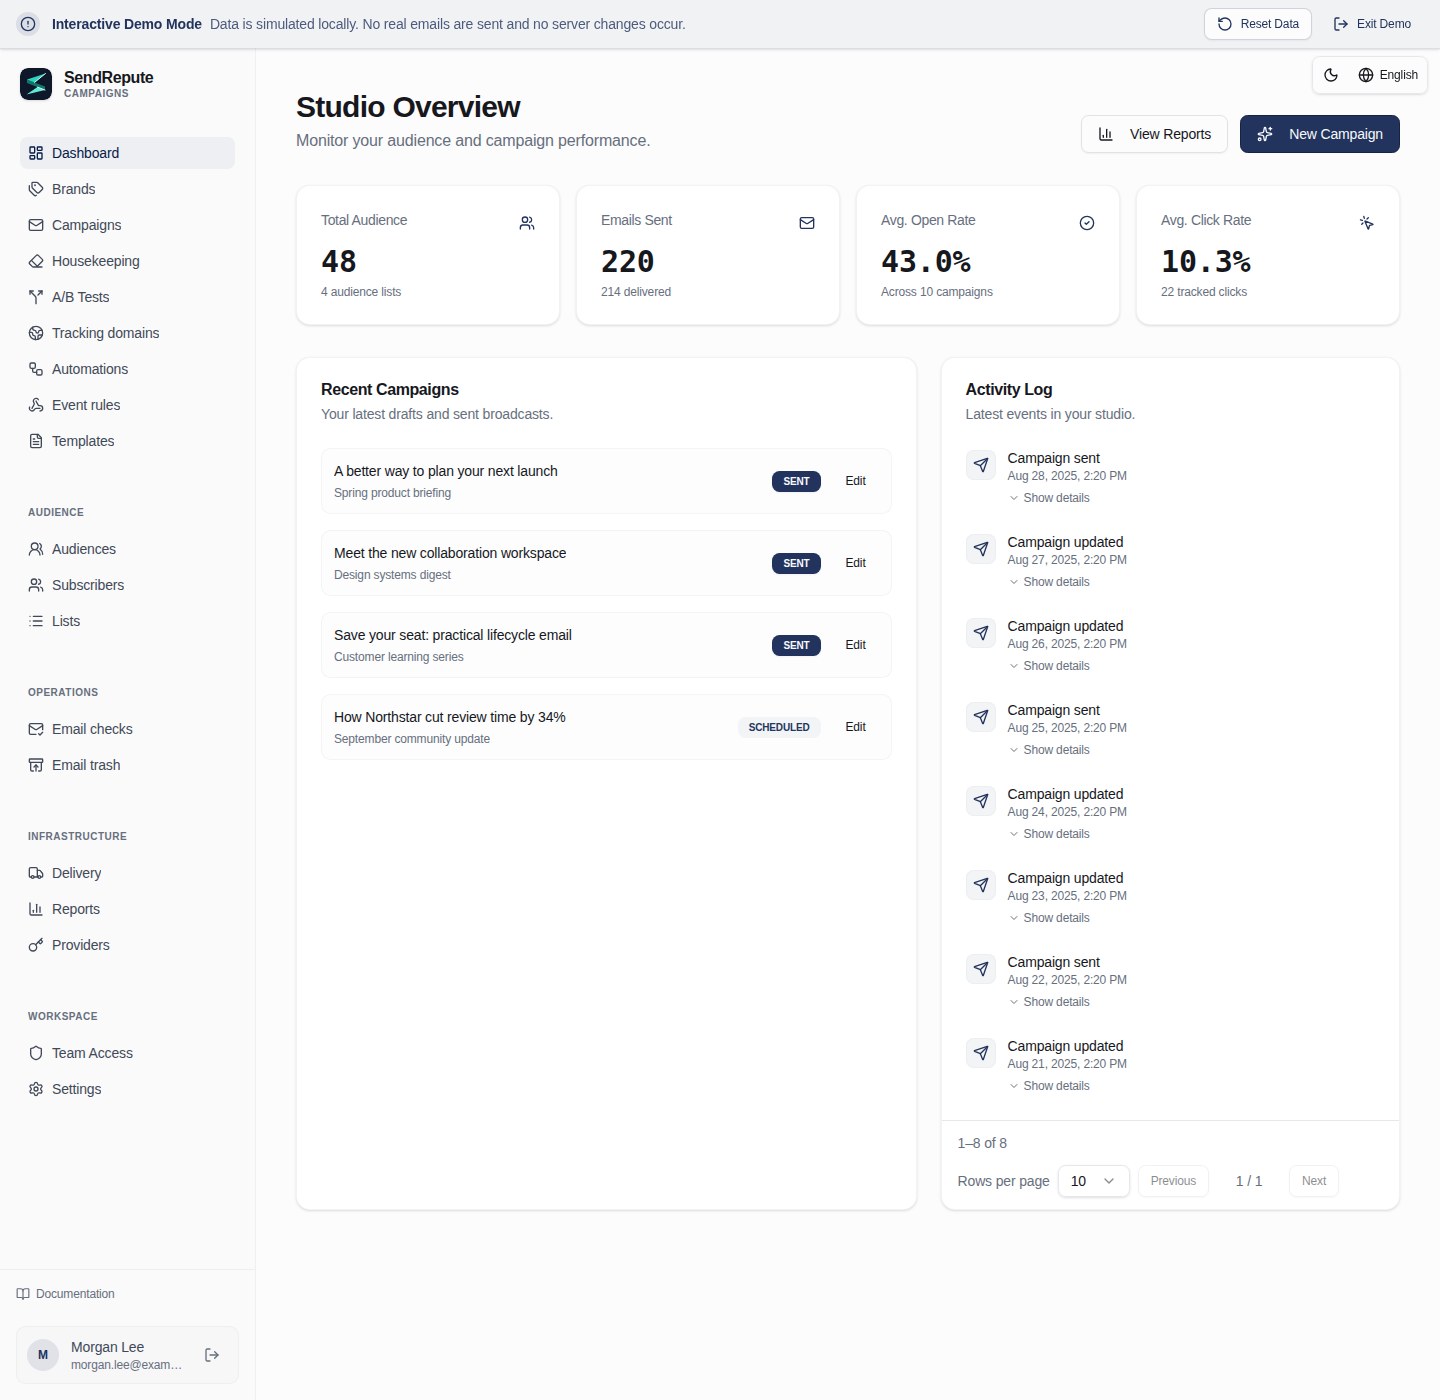Viewport: 1440px width, 1400px height.
Task: Click Previous page in Activity Log
Action: 1173,1181
